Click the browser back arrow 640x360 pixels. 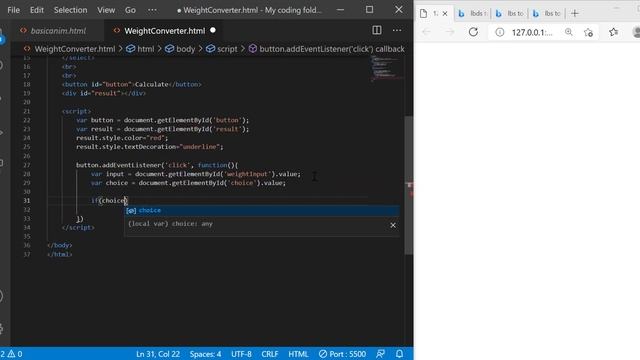pos(427,32)
